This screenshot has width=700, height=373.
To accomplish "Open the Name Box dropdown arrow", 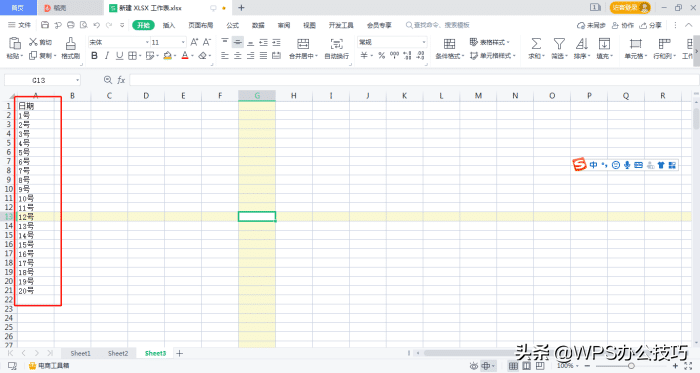I will pyautogui.click(x=77, y=80).
